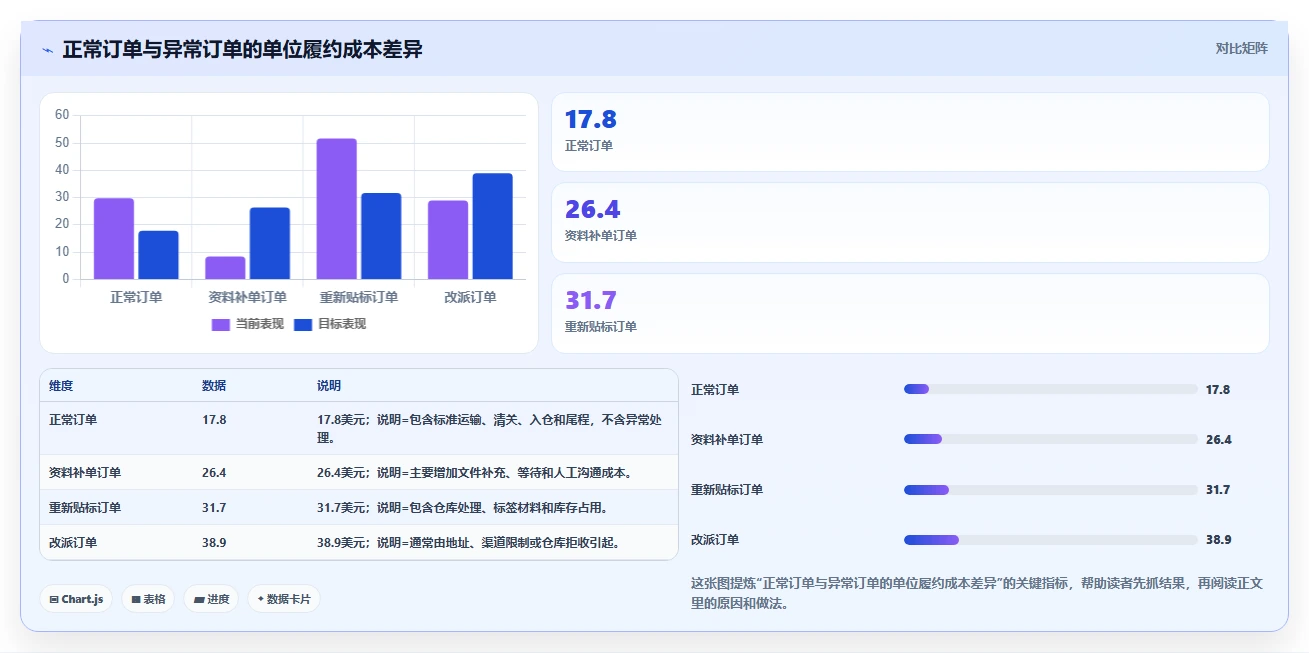Click the description starting 17.8美元 in table
This screenshot has height=653, width=1309.
click(490, 428)
